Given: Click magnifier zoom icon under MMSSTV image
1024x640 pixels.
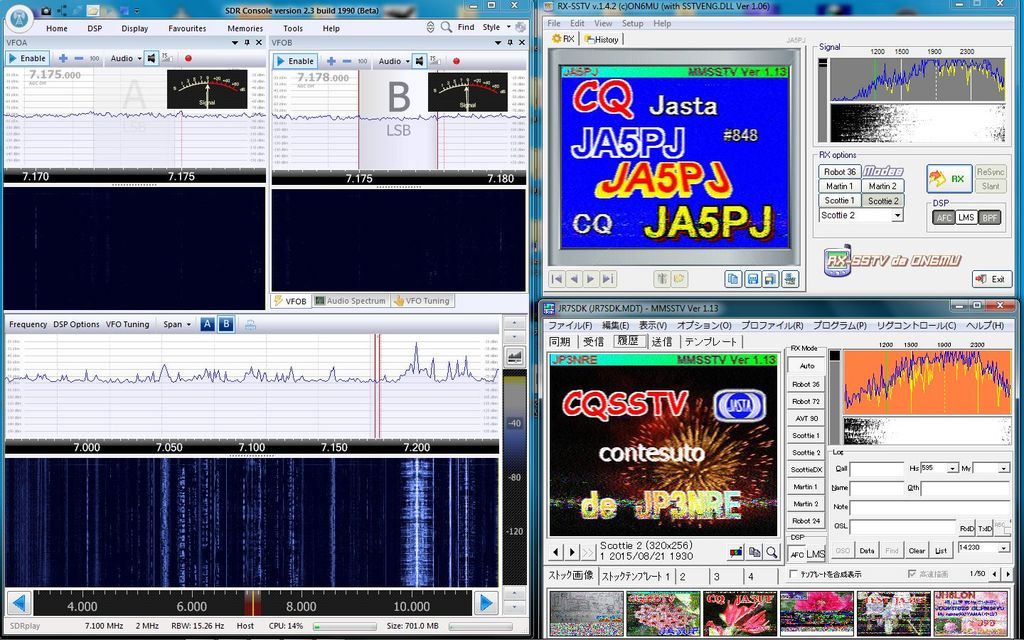Looking at the screenshot, I should click(x=772, y=552).
